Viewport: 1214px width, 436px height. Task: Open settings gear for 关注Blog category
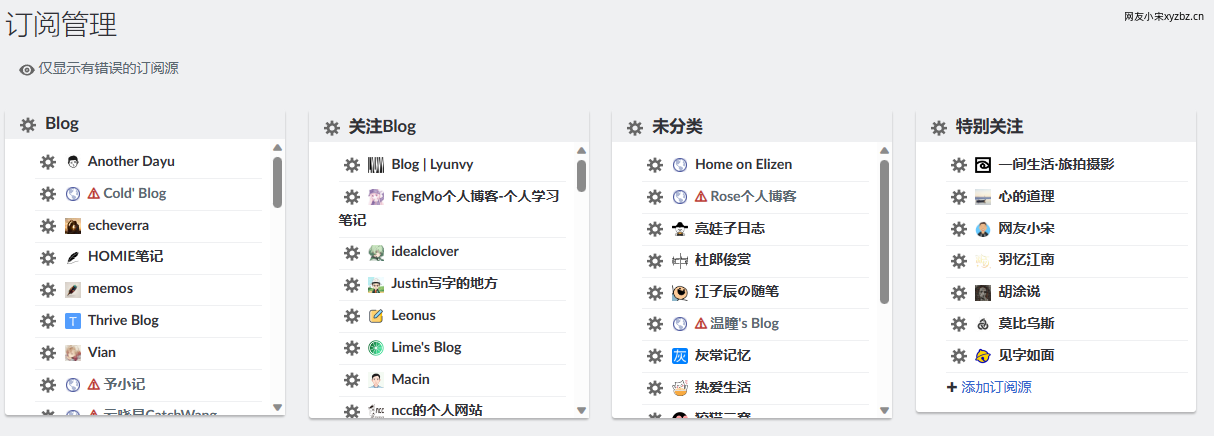(x=332, y=128)
